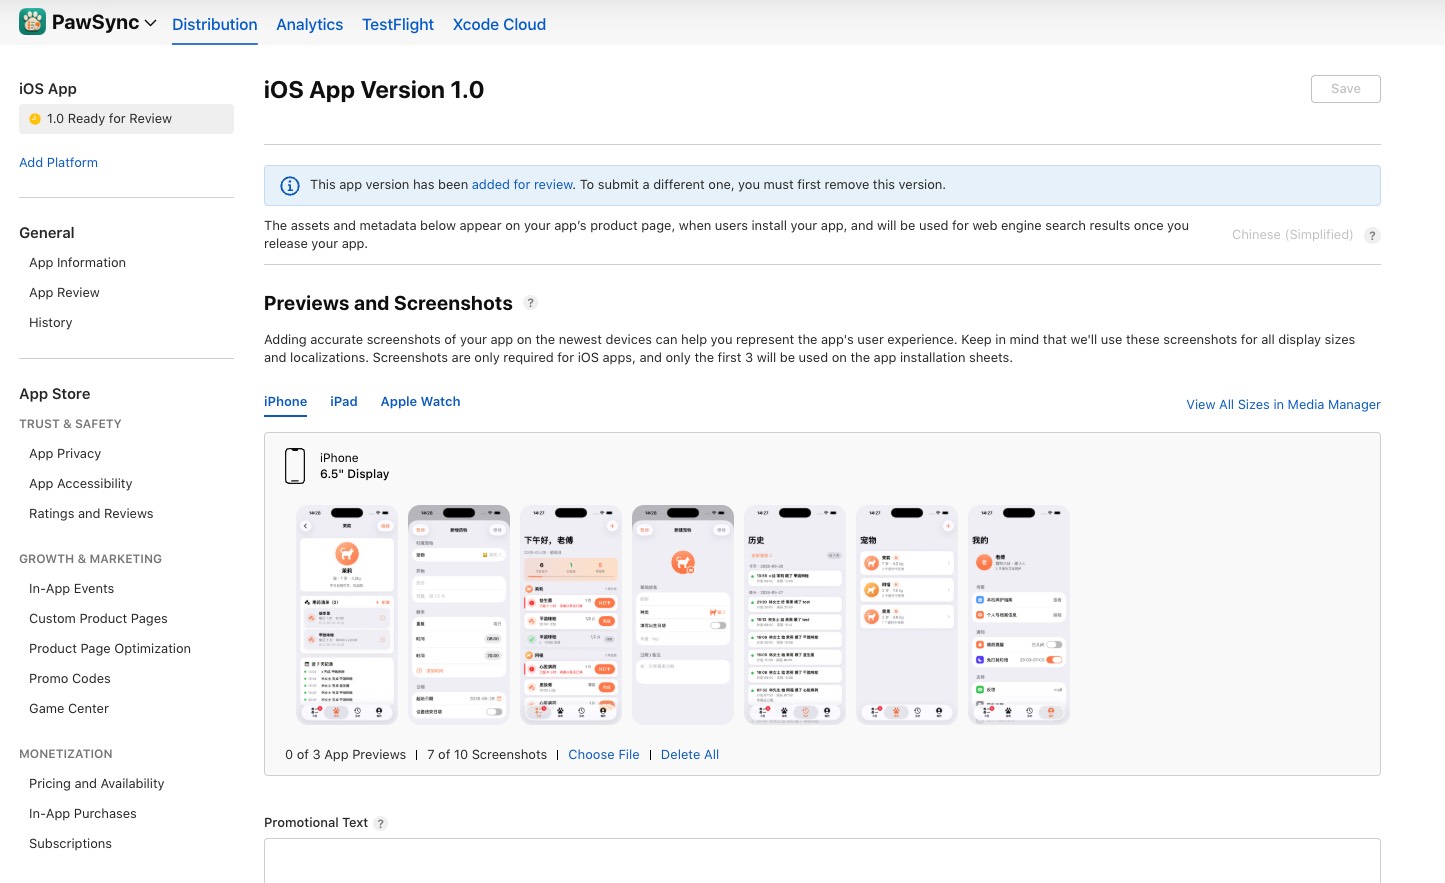The width and height of the screenshot is (1445, 883).
Task: Select the 历史 history screenshot
Action: tap(795, 615)
